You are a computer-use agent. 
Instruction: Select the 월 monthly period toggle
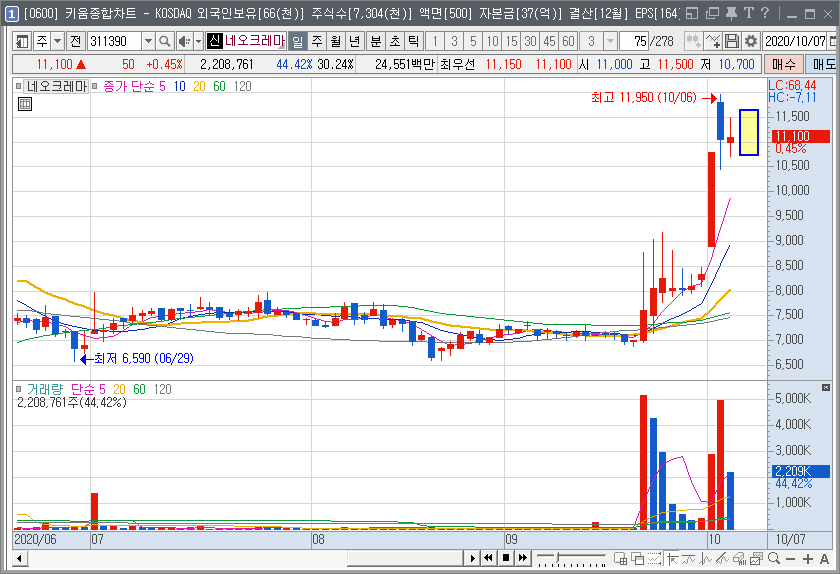pos(336,41)
